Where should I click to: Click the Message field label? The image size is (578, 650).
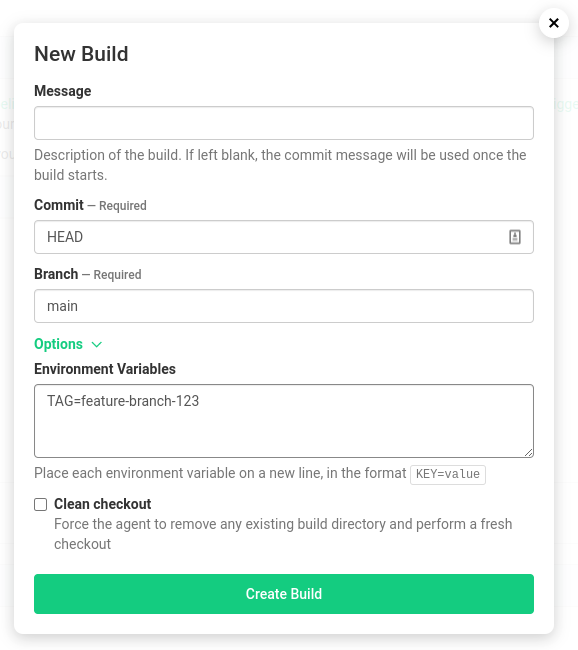(63, 91)
